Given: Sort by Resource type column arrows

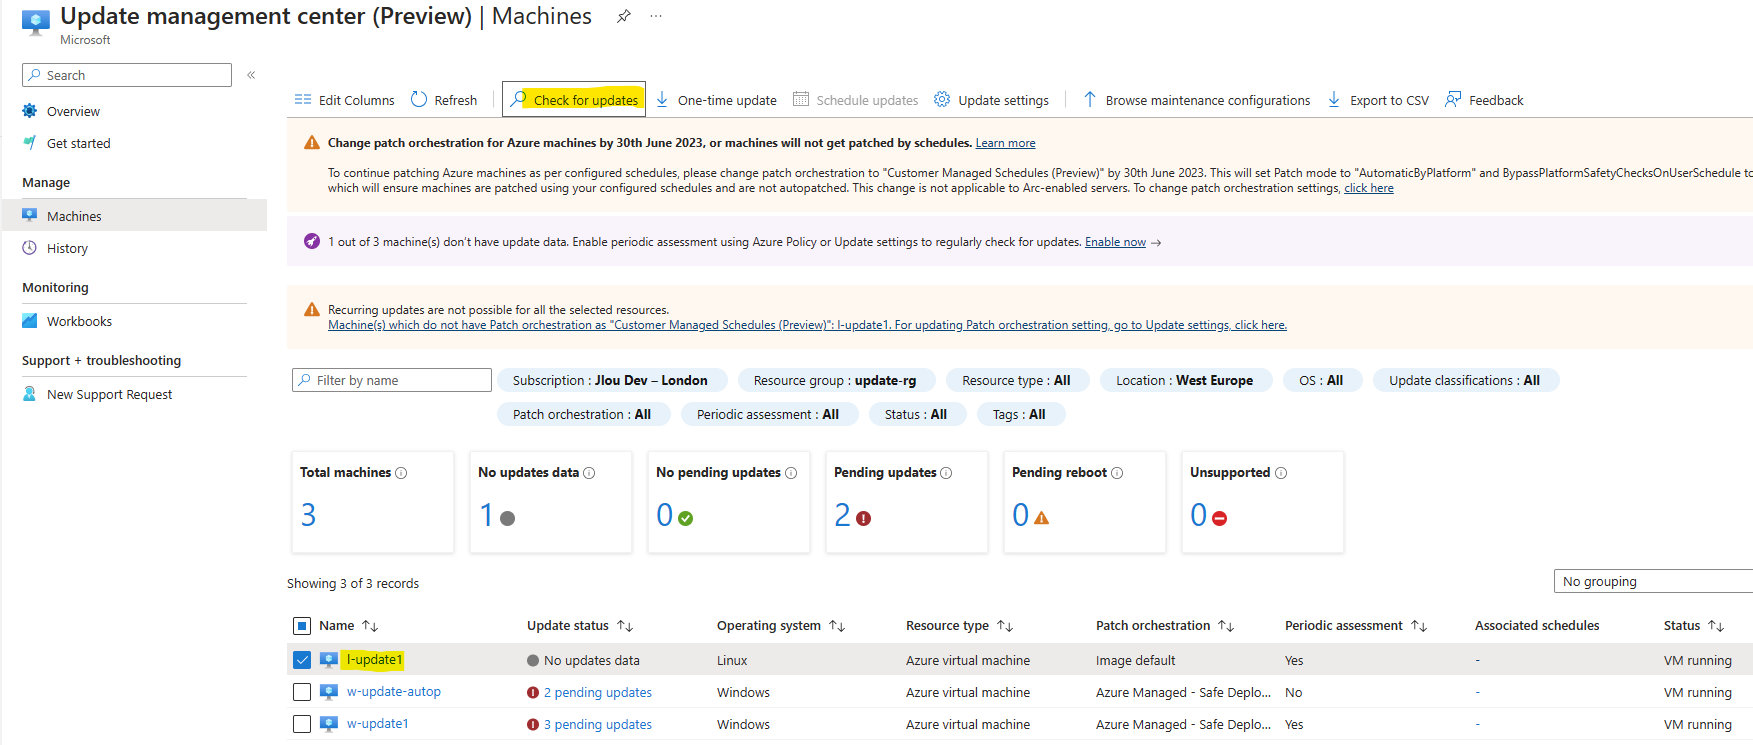Looking at the screenshot, I should [x=1005, y=626].
